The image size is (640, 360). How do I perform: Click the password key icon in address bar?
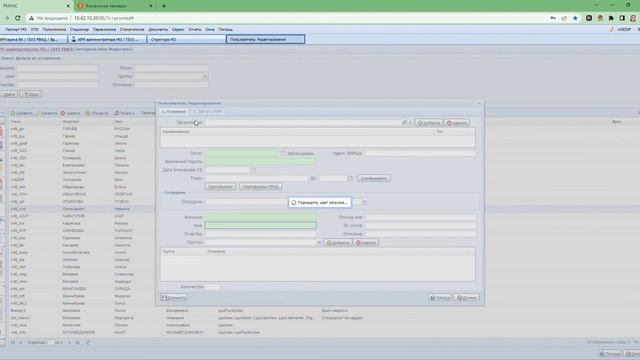point(553,18)
